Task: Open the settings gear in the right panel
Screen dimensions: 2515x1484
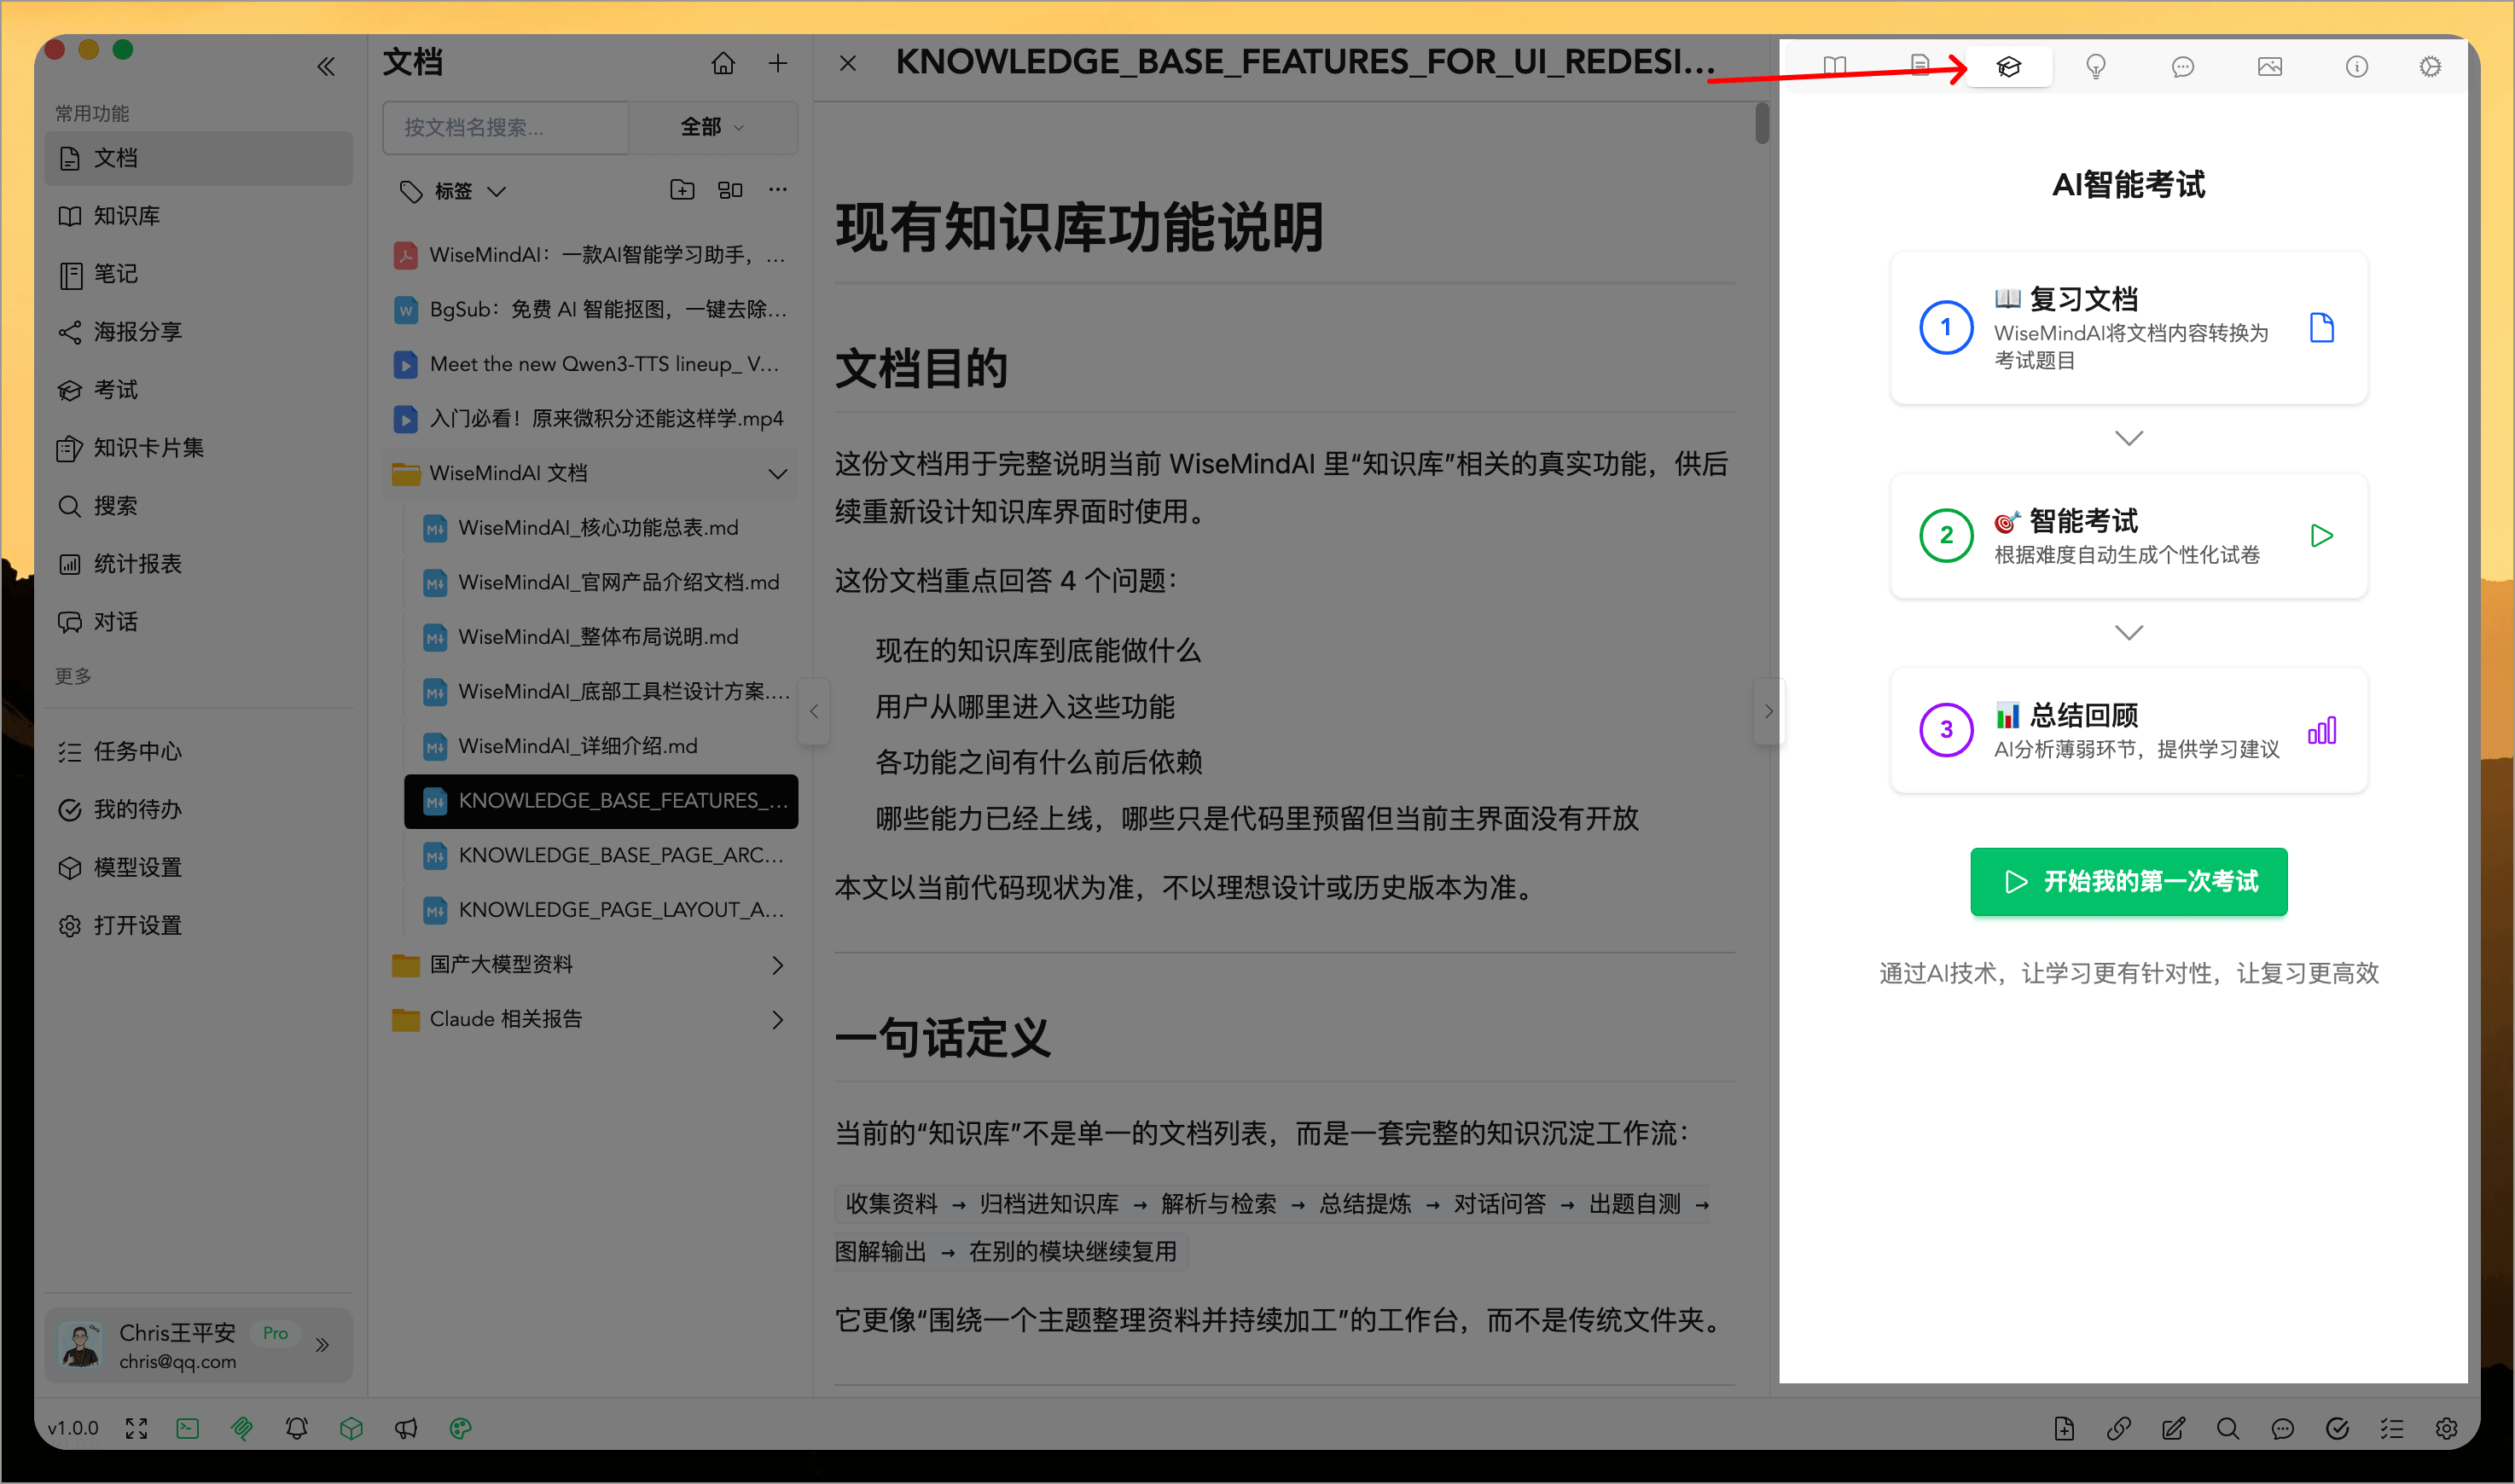Action: [x=2431, y=66]
